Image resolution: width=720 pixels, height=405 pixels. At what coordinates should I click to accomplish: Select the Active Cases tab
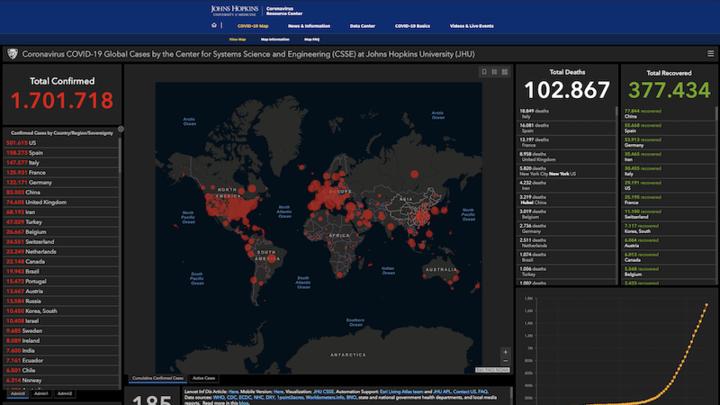coord(203,378)
